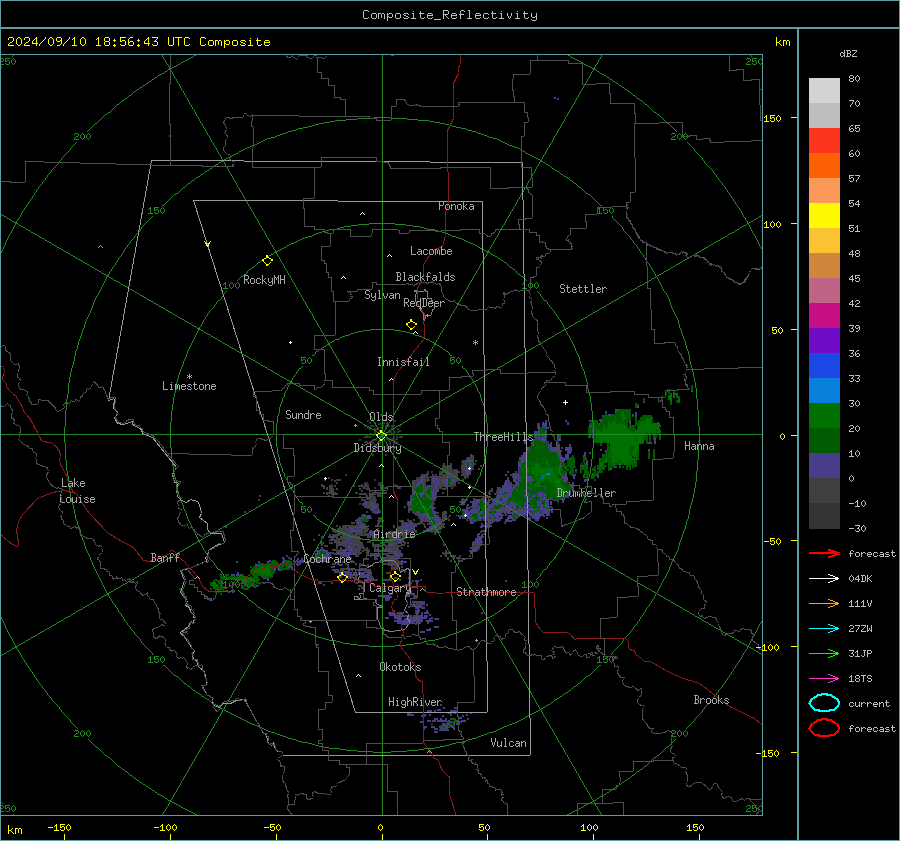Click the radar center diamond at Didsbury
This screenshot has height=841, width=900.
point(381,436)
